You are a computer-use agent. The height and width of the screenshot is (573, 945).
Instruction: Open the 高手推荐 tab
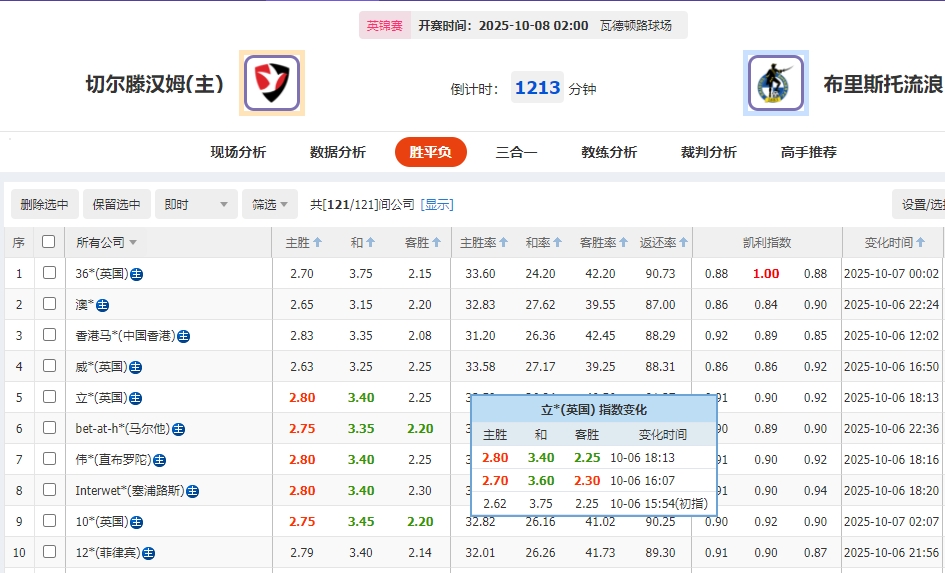tap(809, 152)
